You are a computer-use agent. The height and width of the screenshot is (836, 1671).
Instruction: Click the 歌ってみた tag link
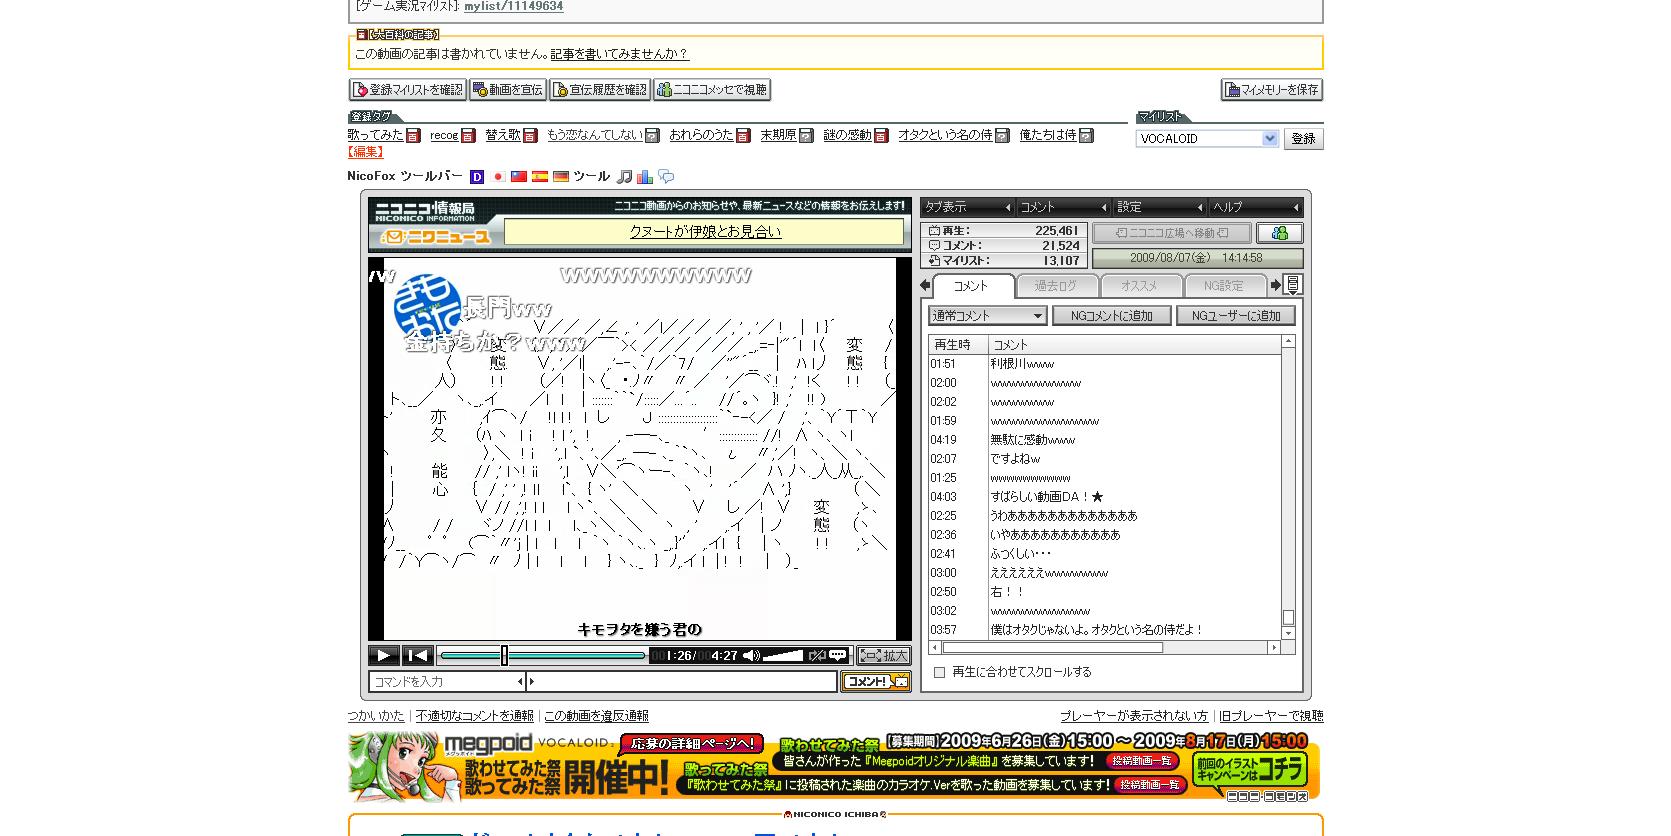coord(375,135)
